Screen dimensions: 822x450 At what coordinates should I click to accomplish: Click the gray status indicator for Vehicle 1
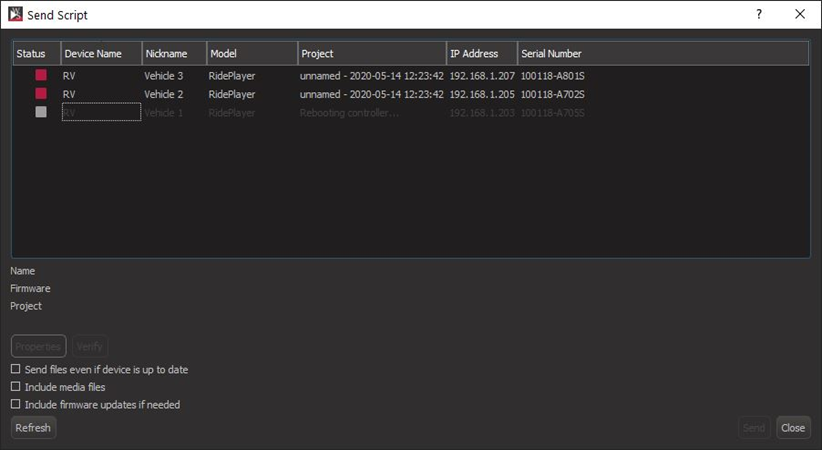tap(41, 112)
